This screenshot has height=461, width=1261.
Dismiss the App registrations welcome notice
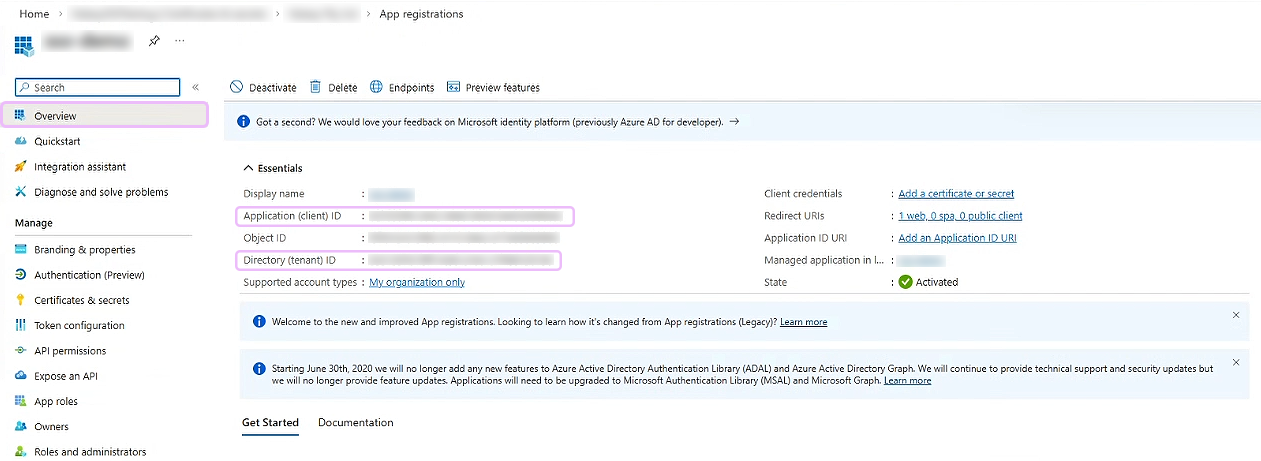click(1236, 315)
